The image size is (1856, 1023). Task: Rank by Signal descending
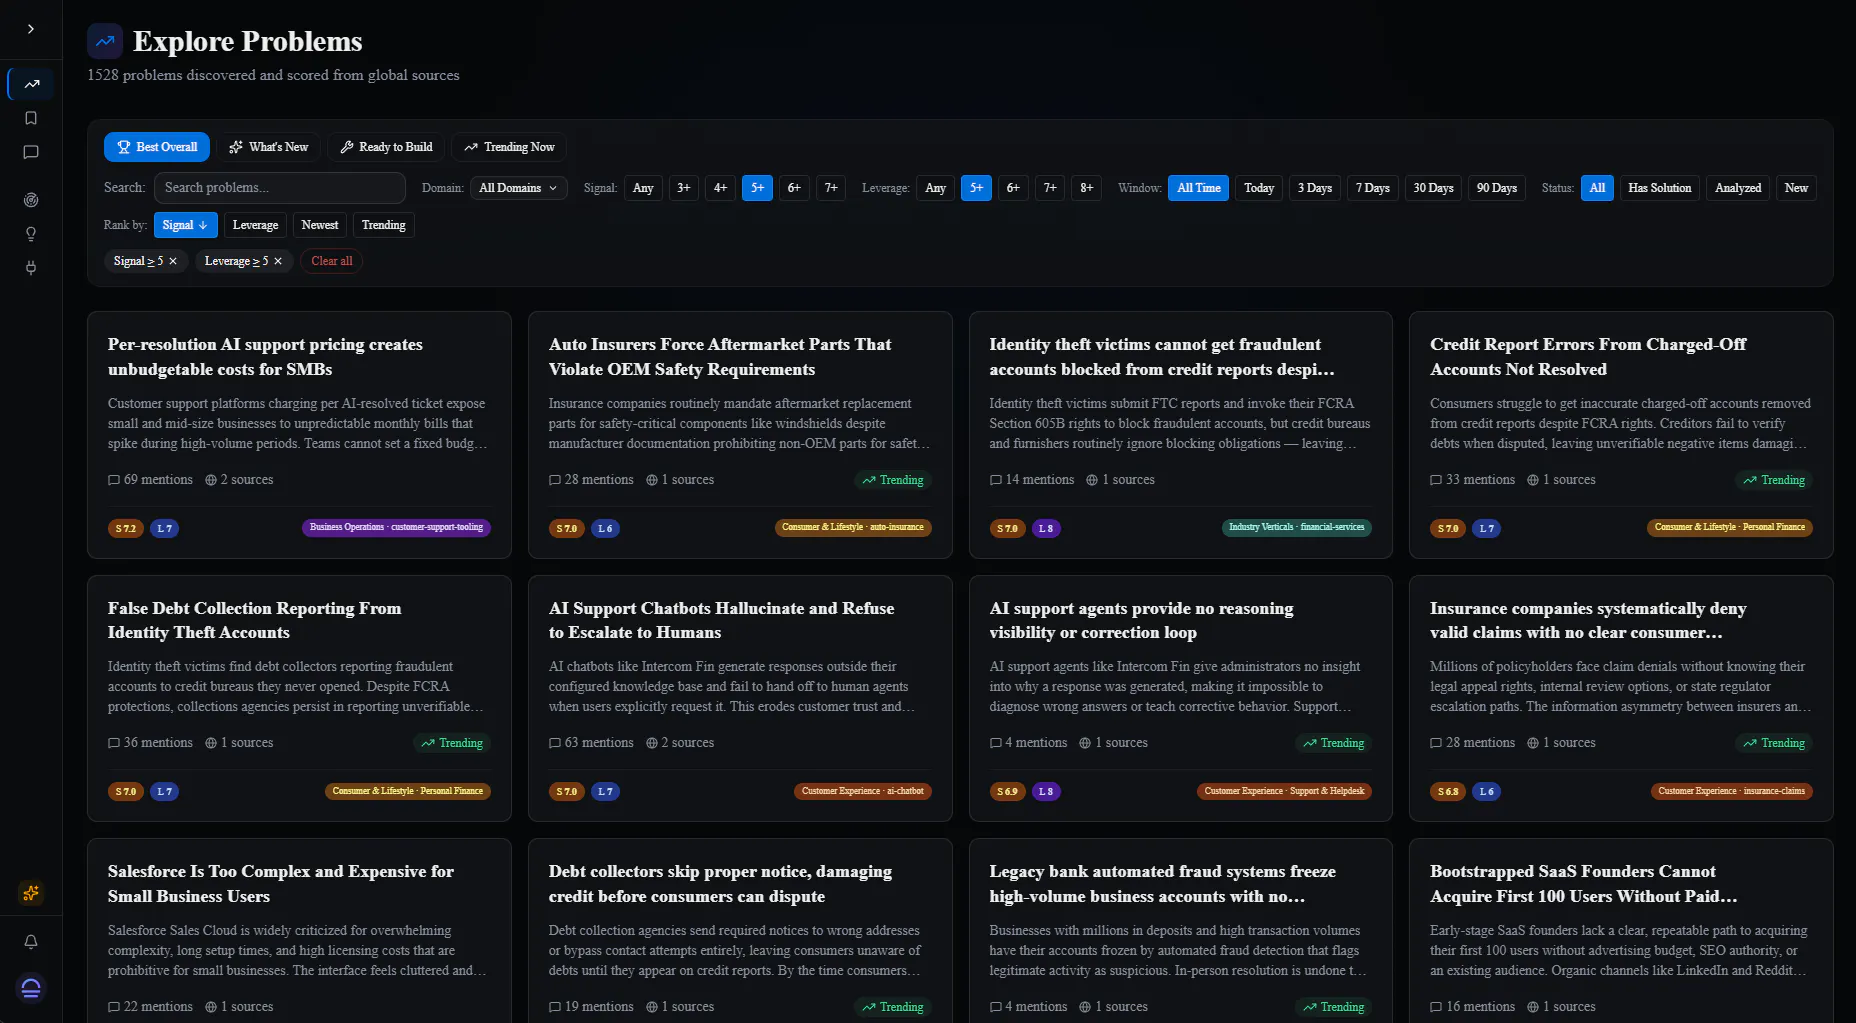coord(185,225)
